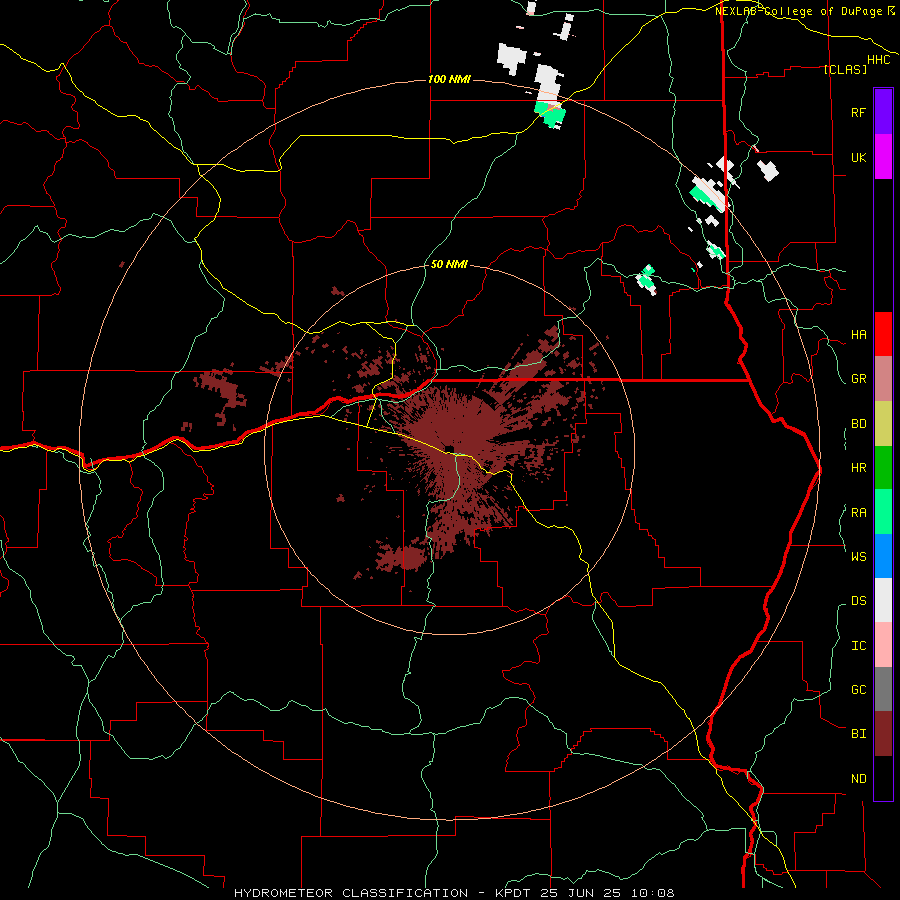Screen dimensions: 900x900
Task: Select the BD yellow legend block
Action: tap(883, 424)
